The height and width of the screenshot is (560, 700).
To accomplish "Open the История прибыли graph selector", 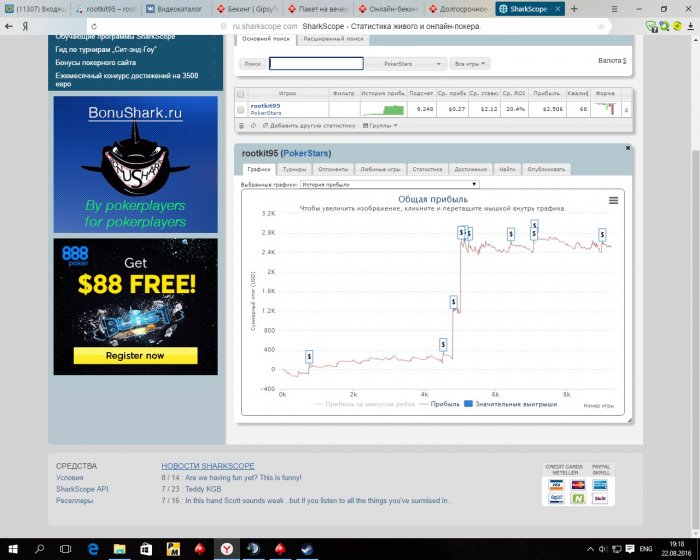I will pos(390,184).
